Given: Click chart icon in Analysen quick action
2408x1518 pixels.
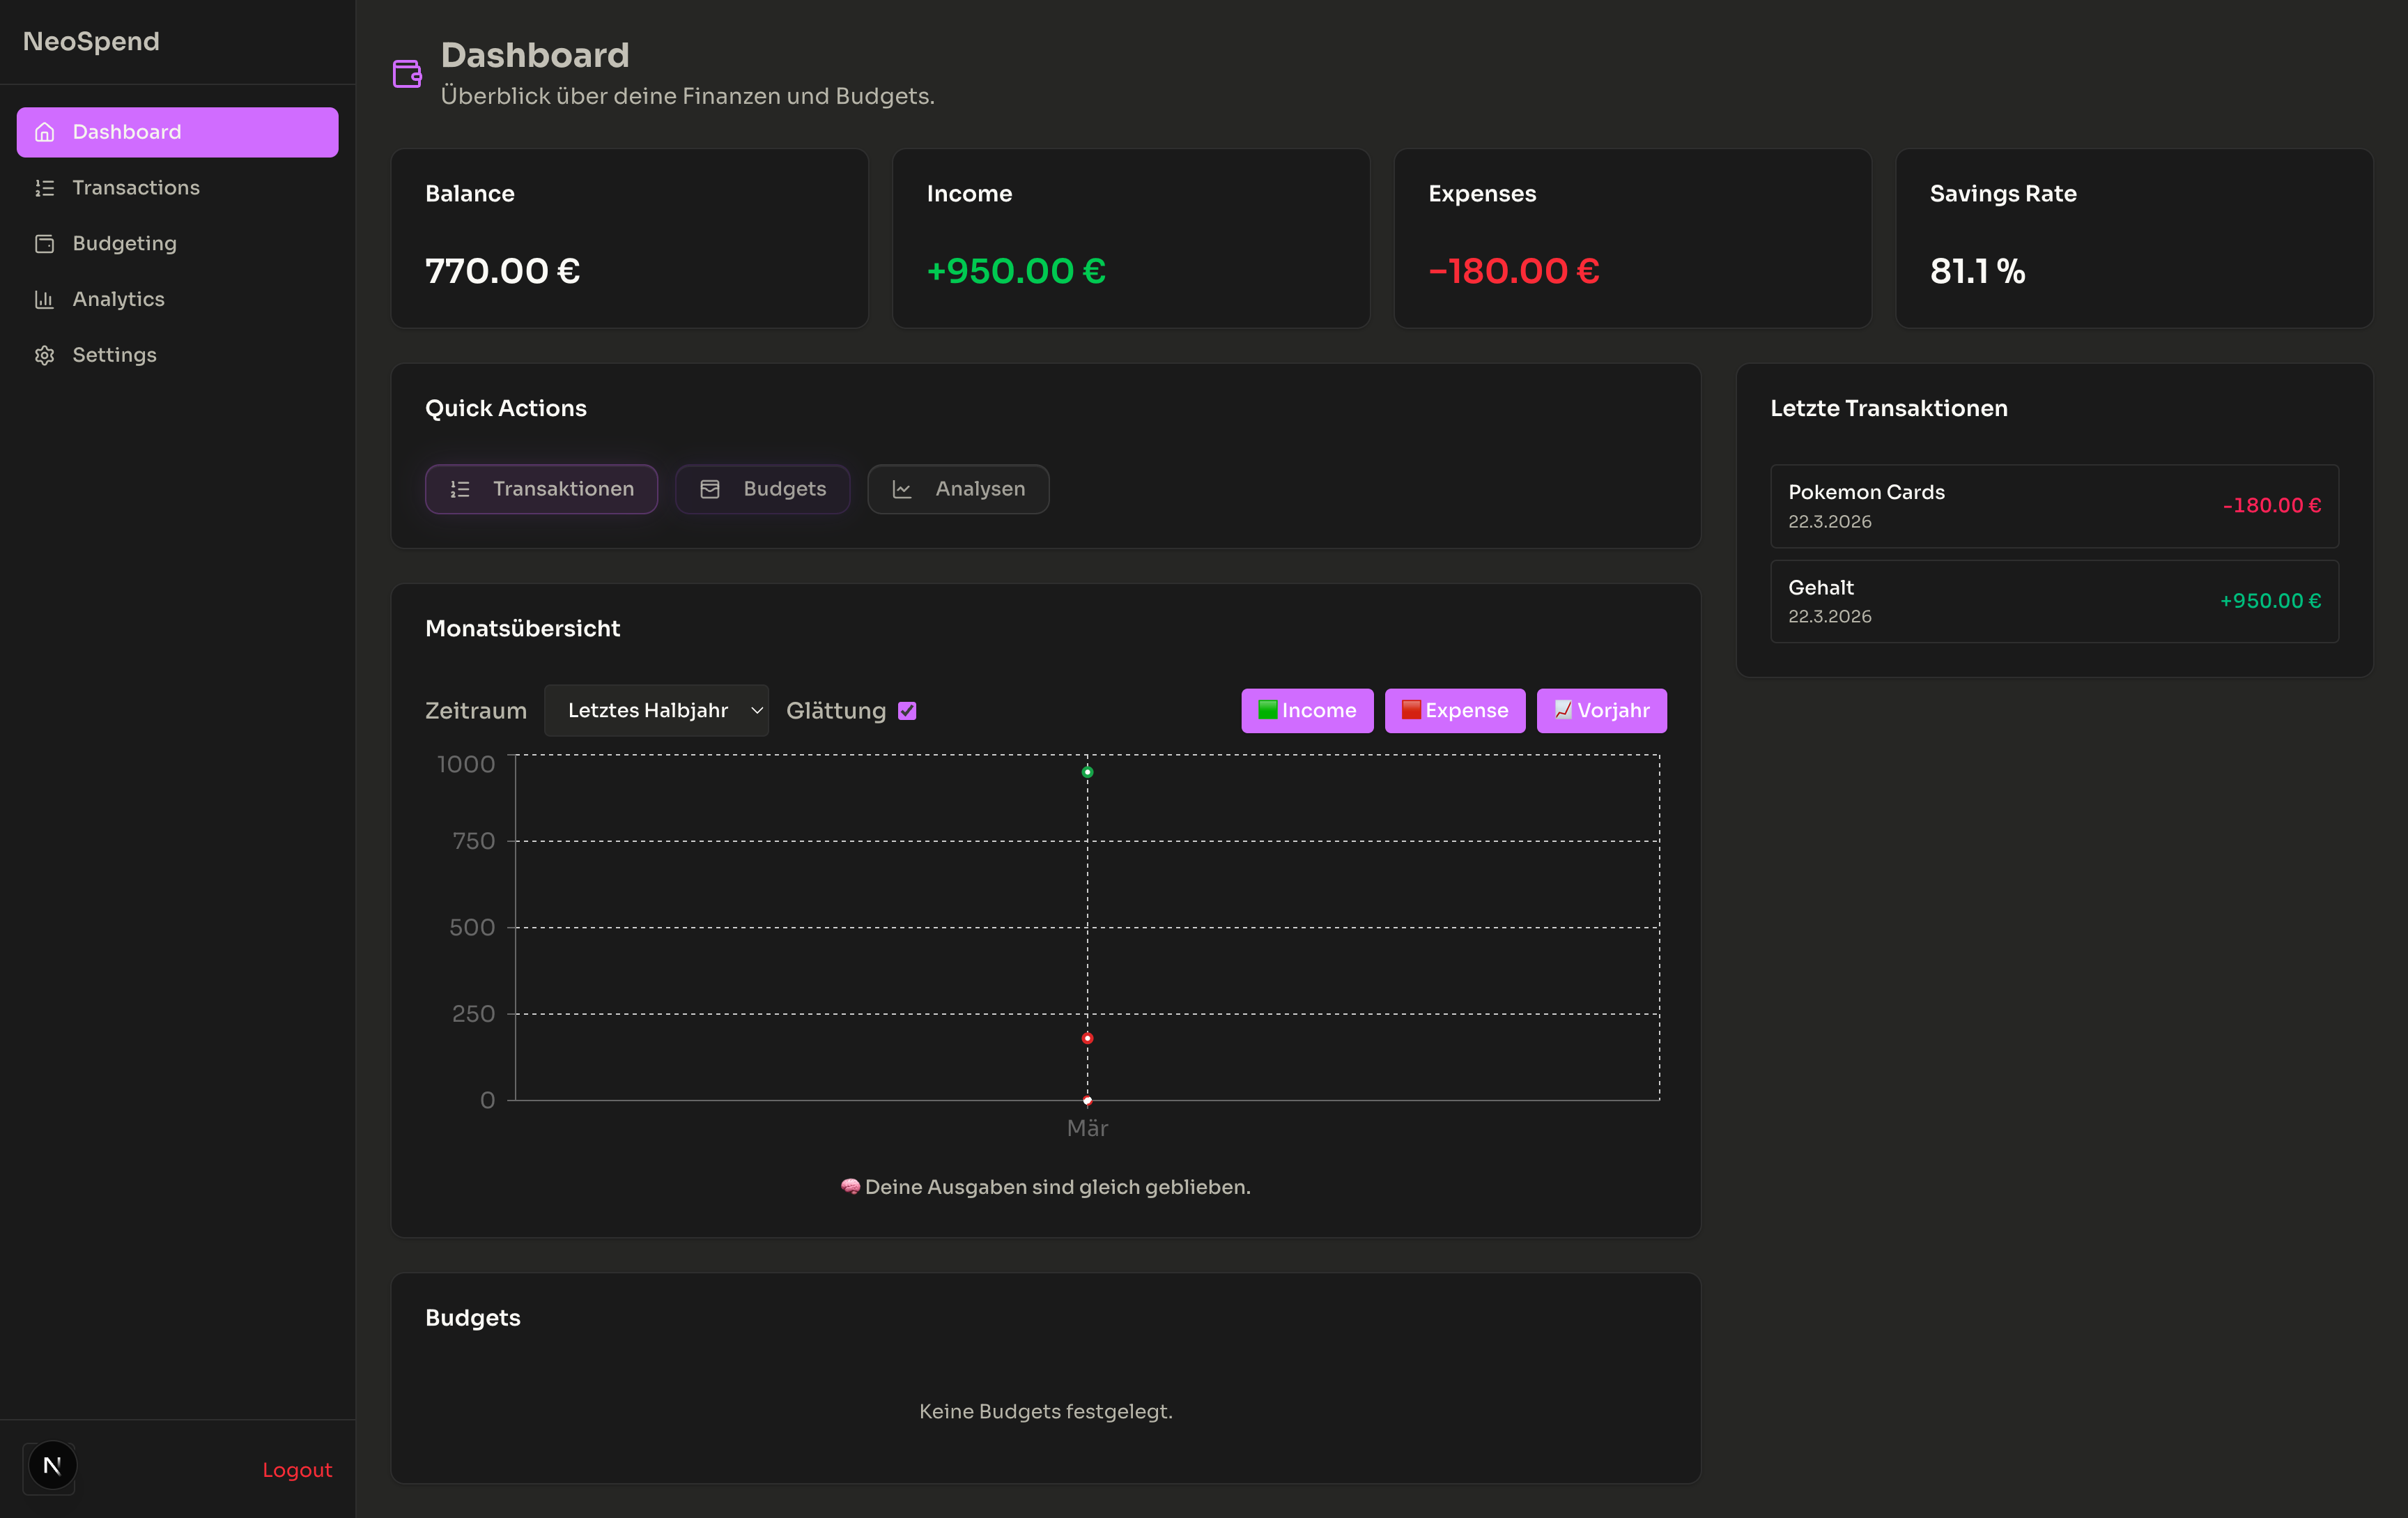Looking at the screenshot, I should click(x=902, y=489).
